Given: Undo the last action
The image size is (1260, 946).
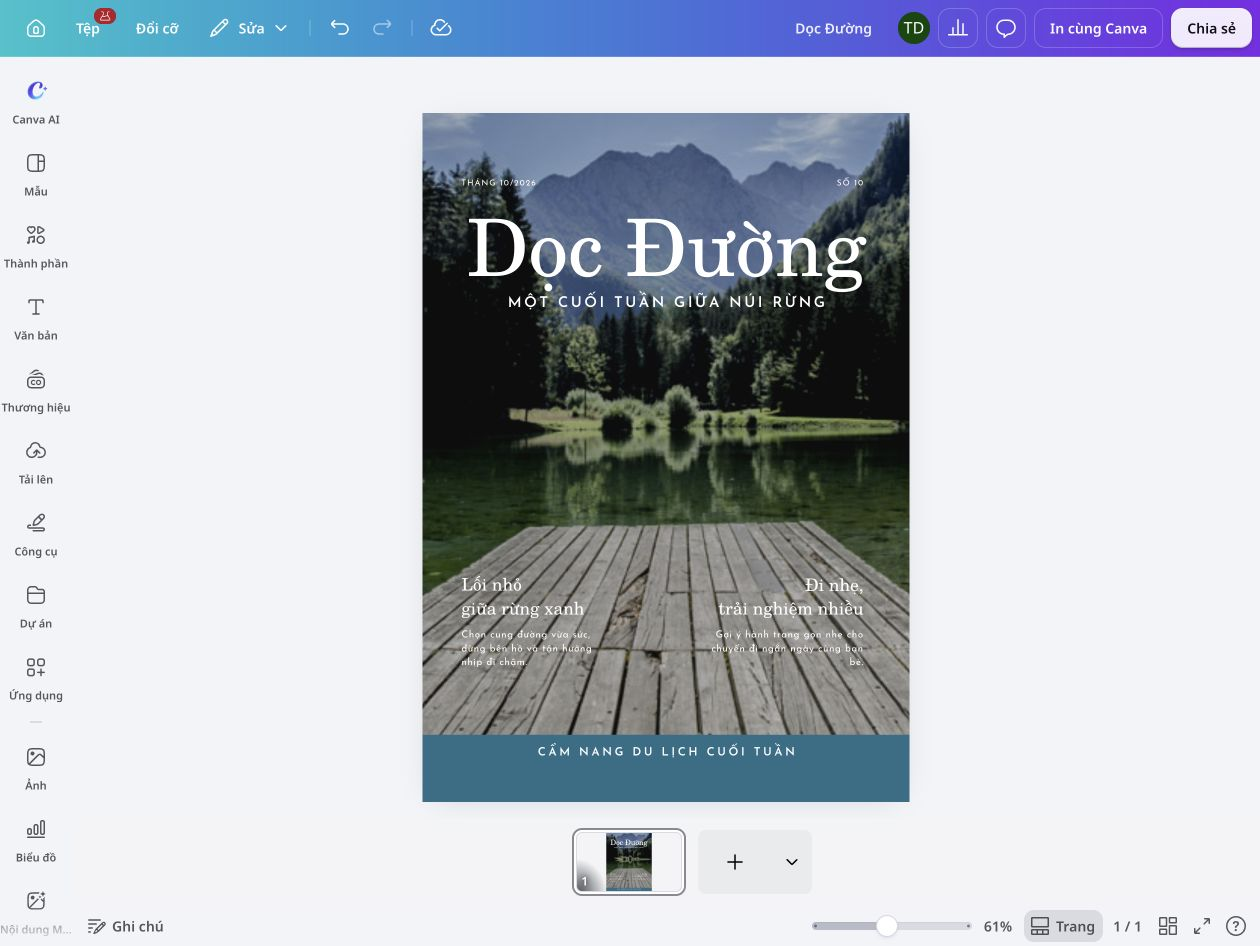Looking at the screenshot, I should [x=340, y=28].
